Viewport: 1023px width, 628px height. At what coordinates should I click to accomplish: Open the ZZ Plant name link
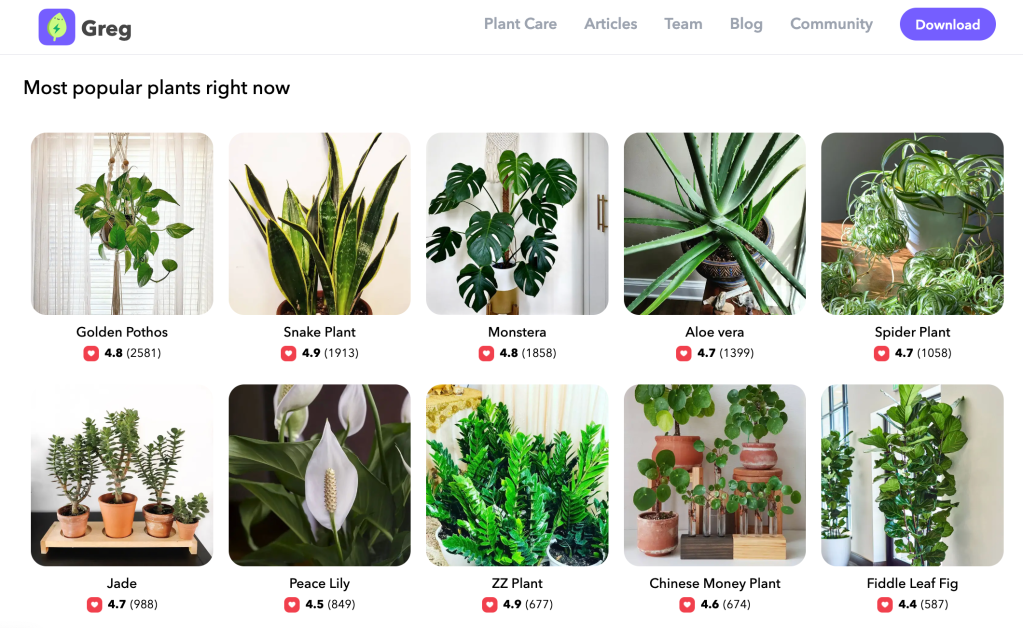[x=517, y=583]
